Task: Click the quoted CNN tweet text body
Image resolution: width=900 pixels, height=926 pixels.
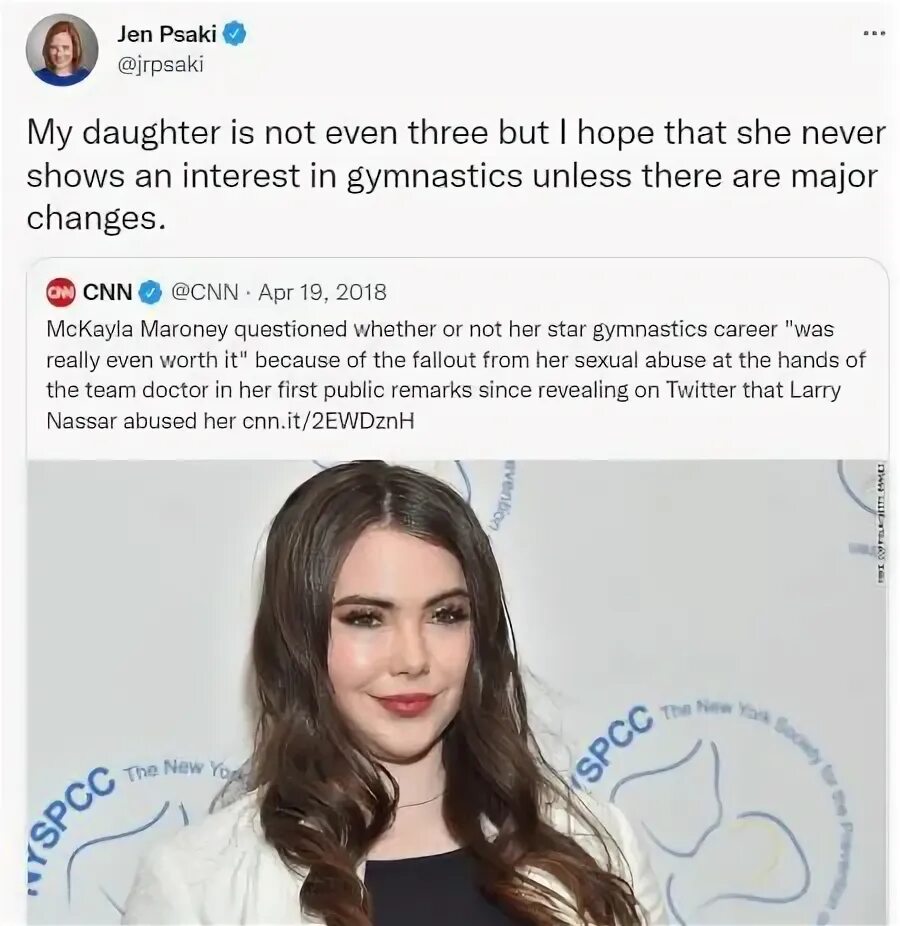Action: [x=456, y=375]
